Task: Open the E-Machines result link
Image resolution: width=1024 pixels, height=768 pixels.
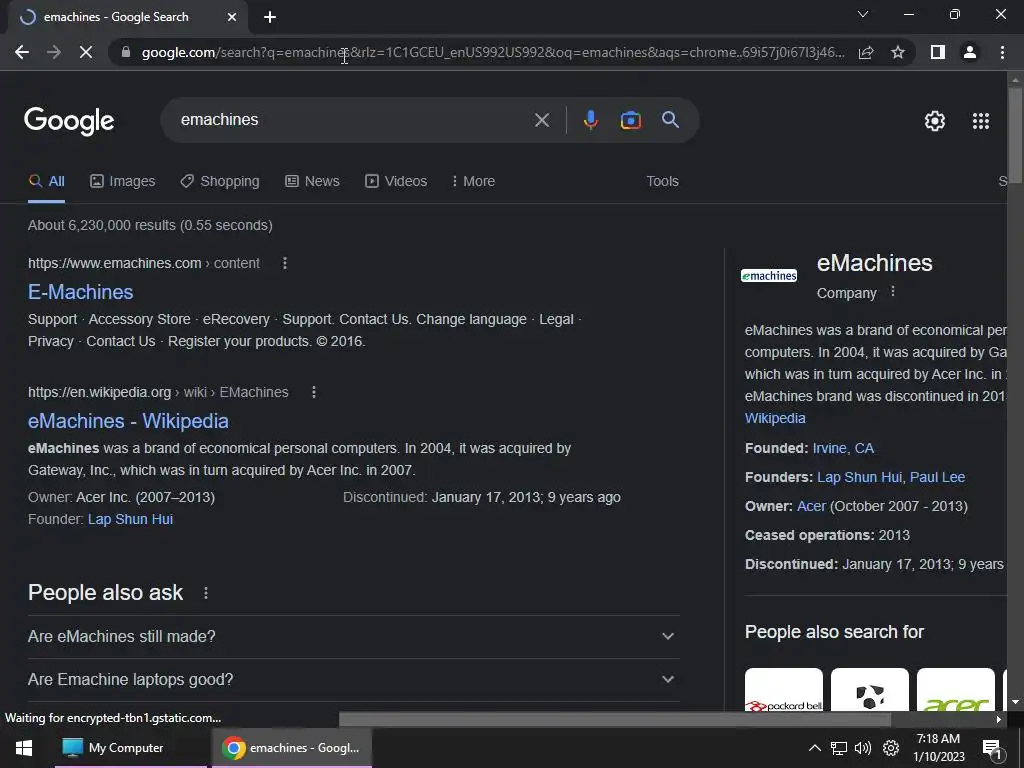Action: pyautogui.click(x=80, y=292)
